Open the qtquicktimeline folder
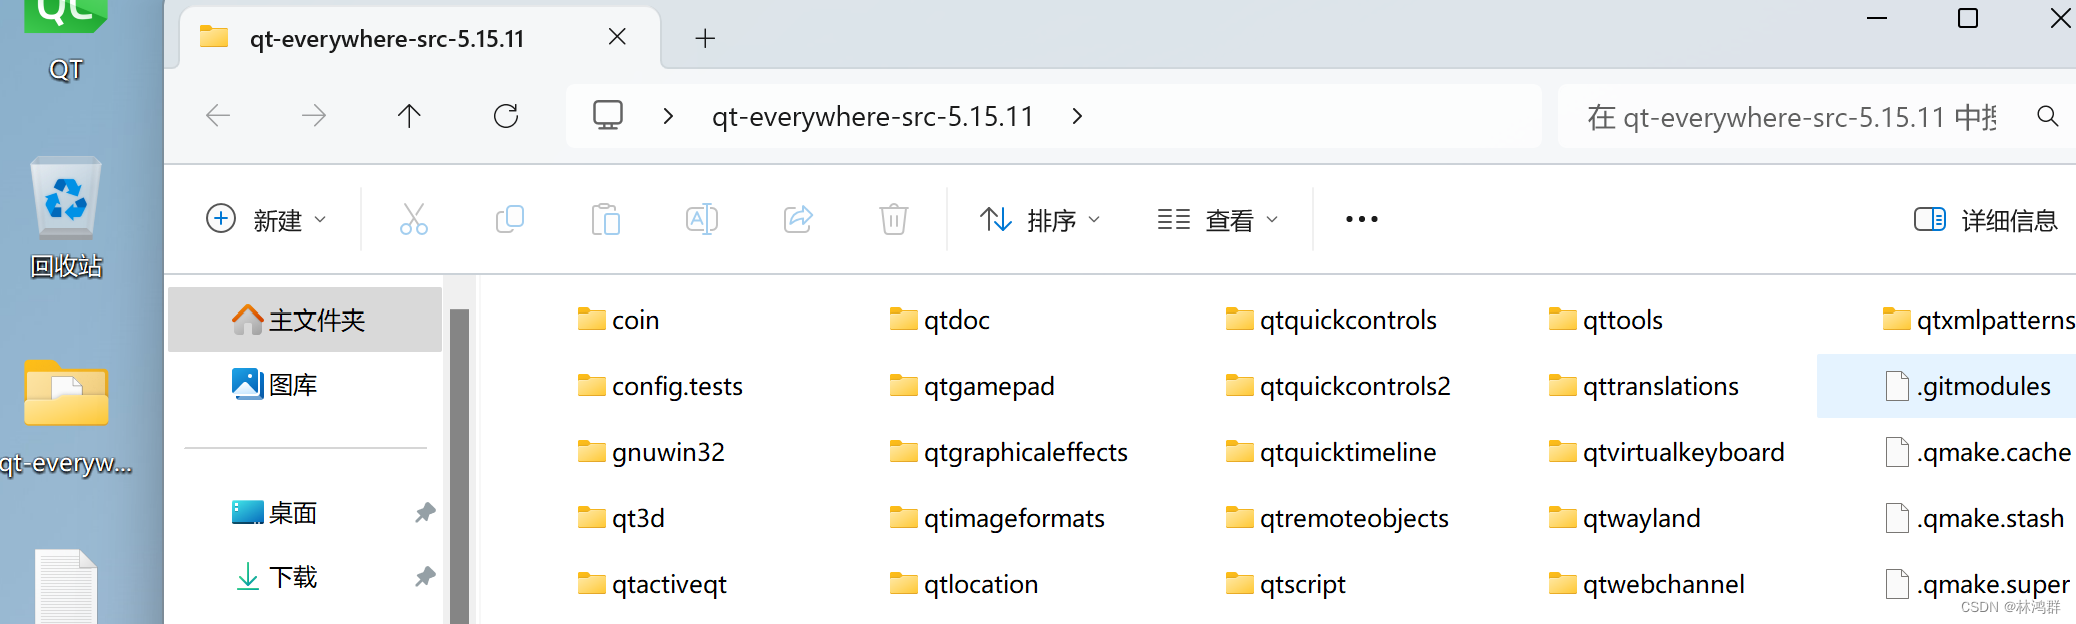Image resolution: width=2076 pixels, height=624 pixels. click(x=1331, y=452)
